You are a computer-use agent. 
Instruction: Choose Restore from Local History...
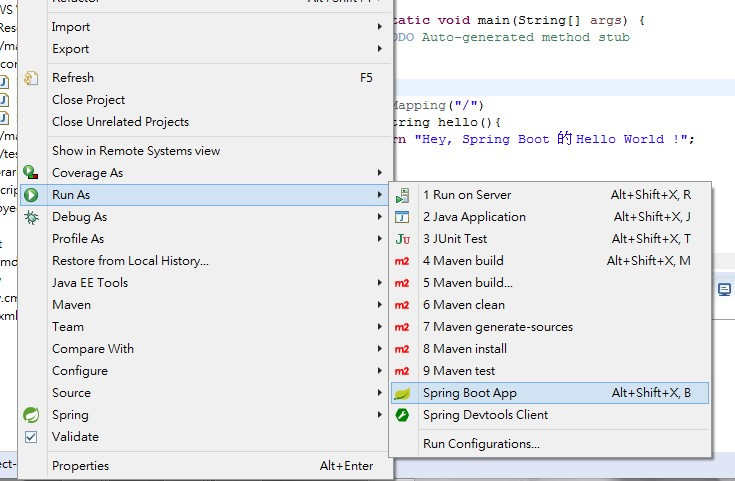coord(205,261)
